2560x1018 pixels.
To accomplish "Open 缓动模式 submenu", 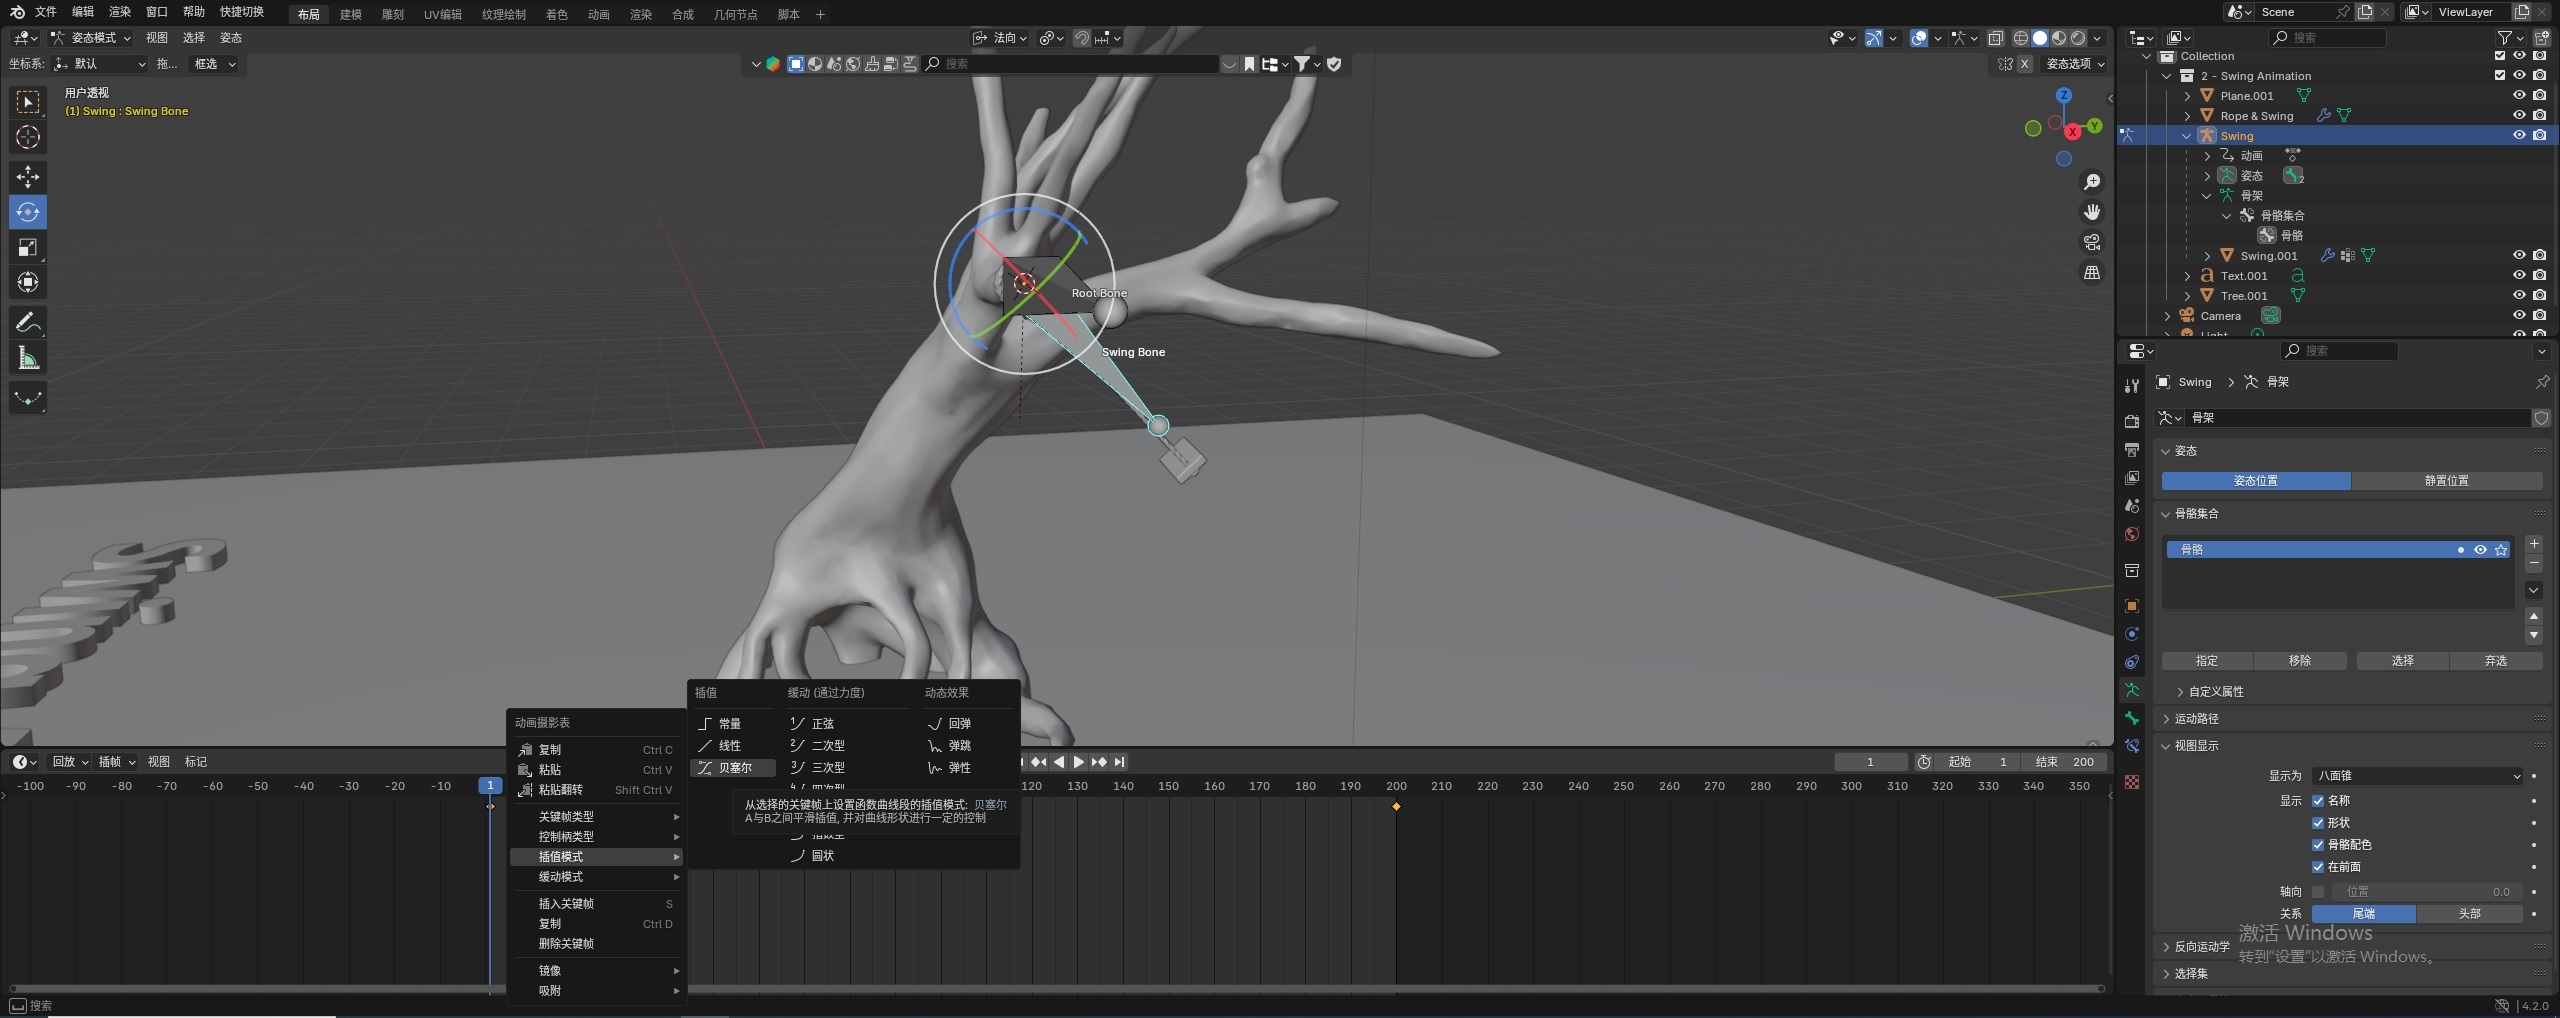I will [x=597, y=877].
